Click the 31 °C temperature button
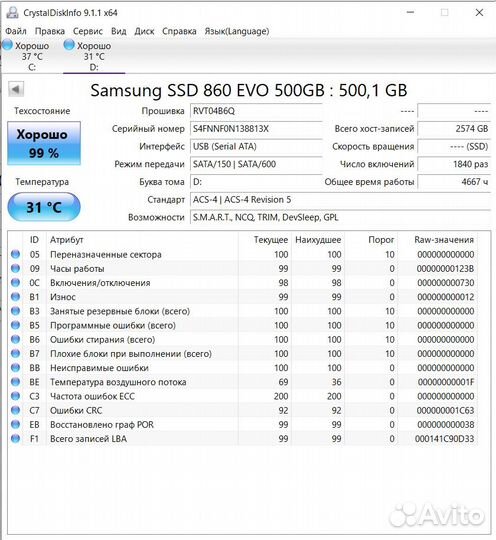Image resolution: width=496 pixels, height=540 pixels. point(44,207)
